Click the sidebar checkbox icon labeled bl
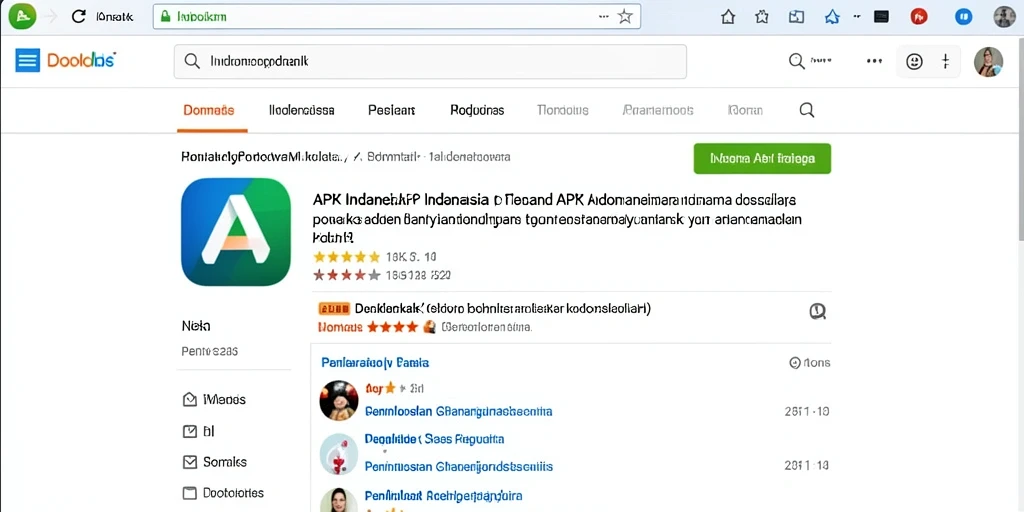The width and height of the screenshot is (1024, 512). (x=189, y=431)
